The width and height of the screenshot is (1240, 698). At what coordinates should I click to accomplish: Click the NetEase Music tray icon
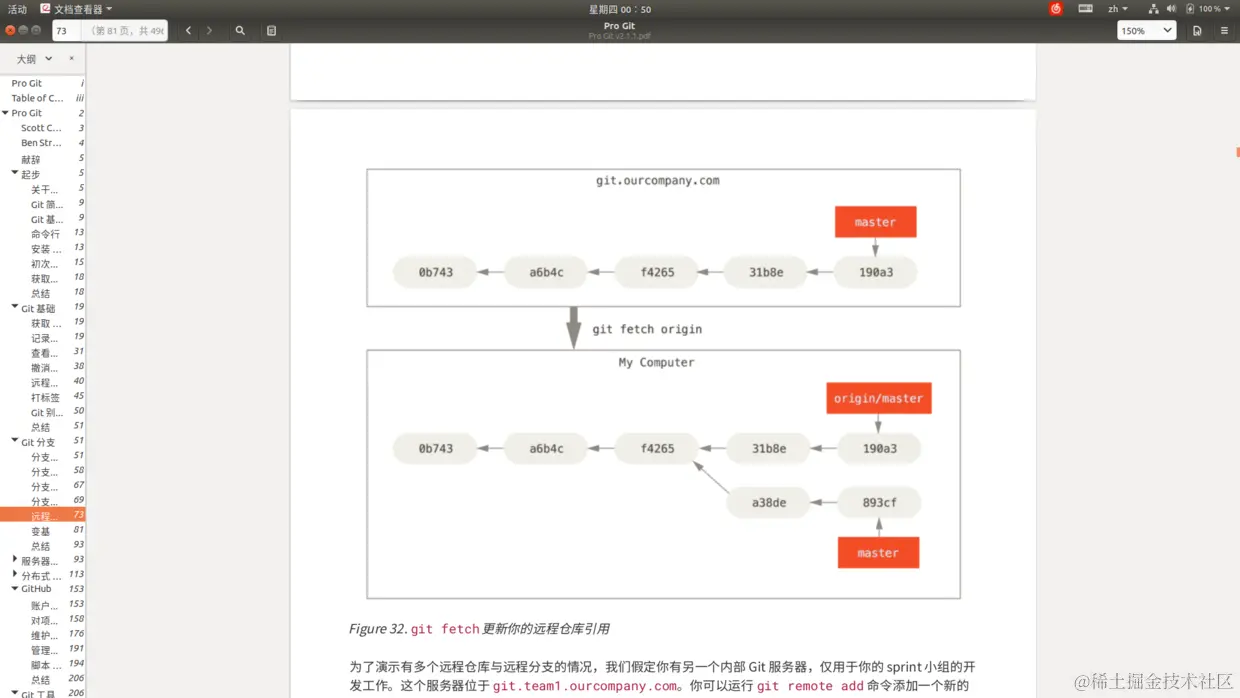[x=1055, y=9]
